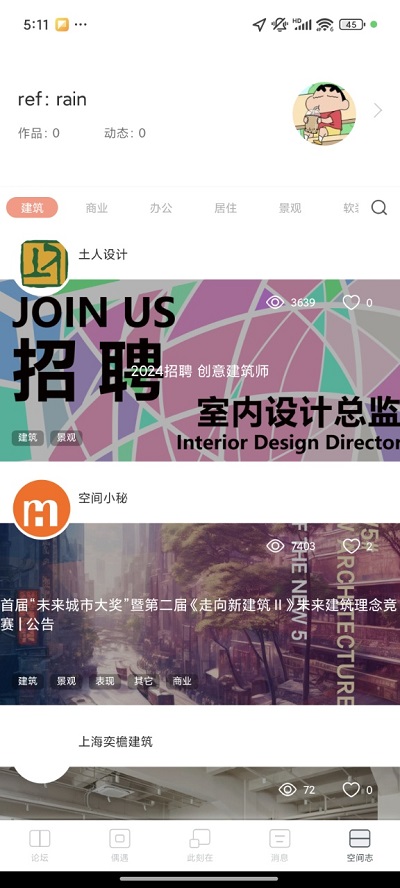
Task: Expand profile via the right chevron arrow
Action: tap(378, 111)
